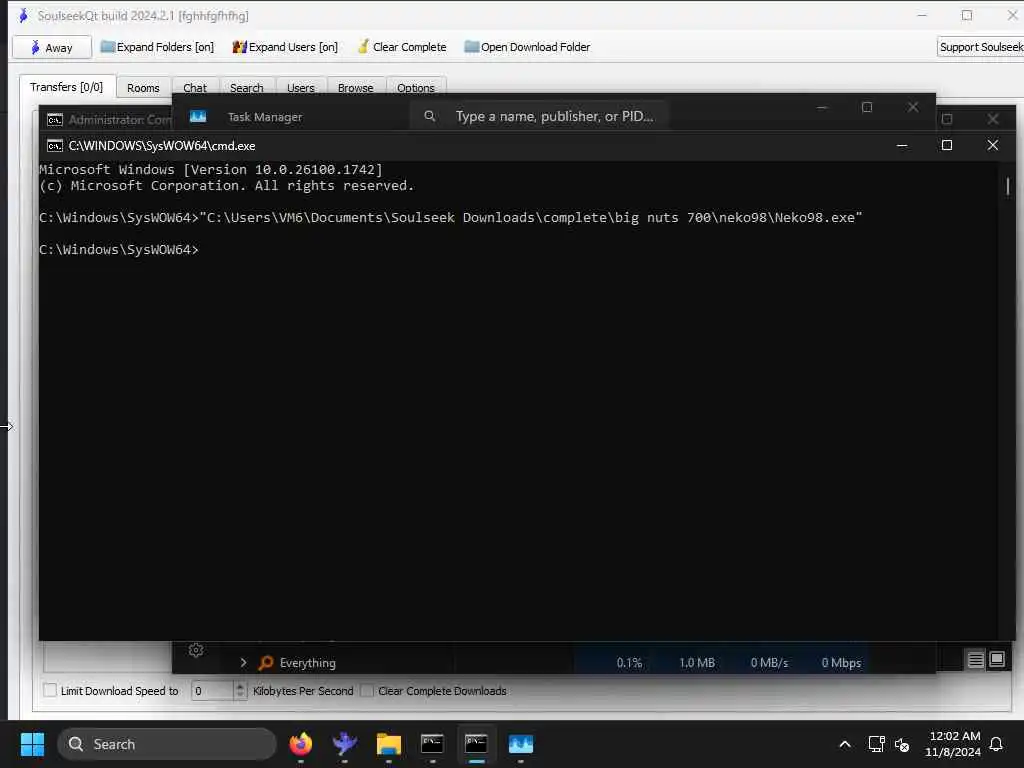Image resolution: width=1024 pixels, height=768 pixels.
Task: Open Task Manager settings gear icon
Action: pos(196,650)
